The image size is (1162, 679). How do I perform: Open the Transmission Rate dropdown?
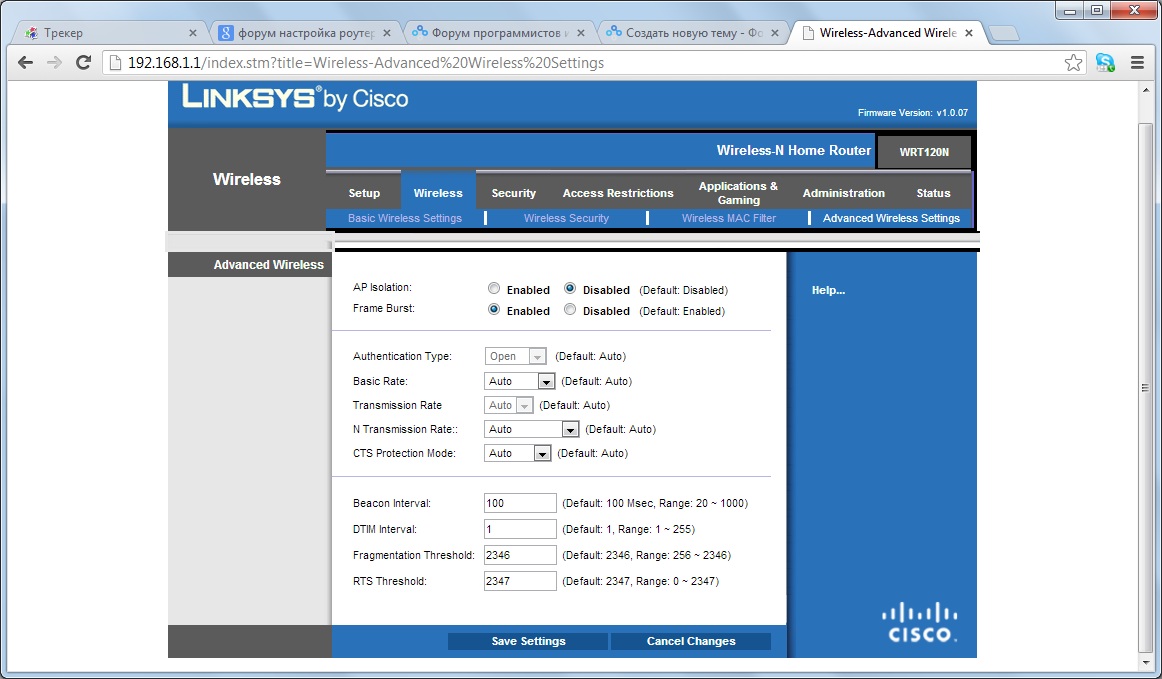(508, 405)
